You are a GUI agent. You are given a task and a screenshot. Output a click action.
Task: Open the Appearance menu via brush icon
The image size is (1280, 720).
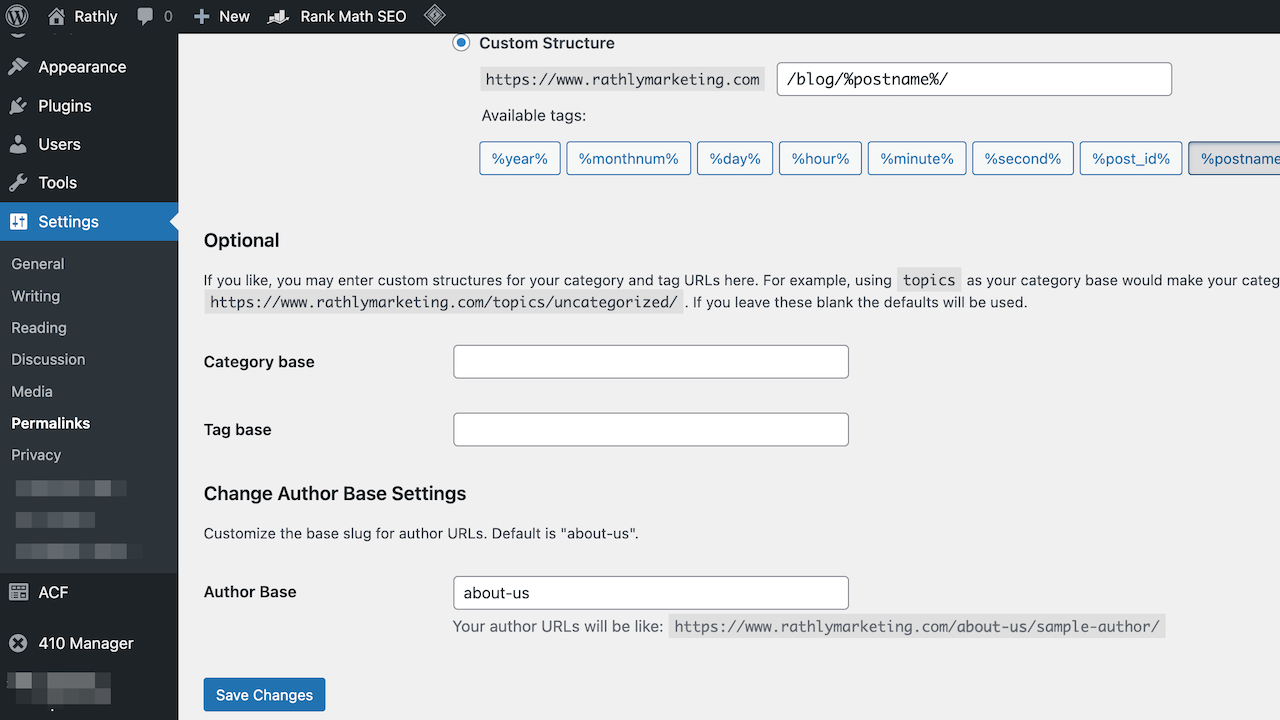tap(18, 66)
